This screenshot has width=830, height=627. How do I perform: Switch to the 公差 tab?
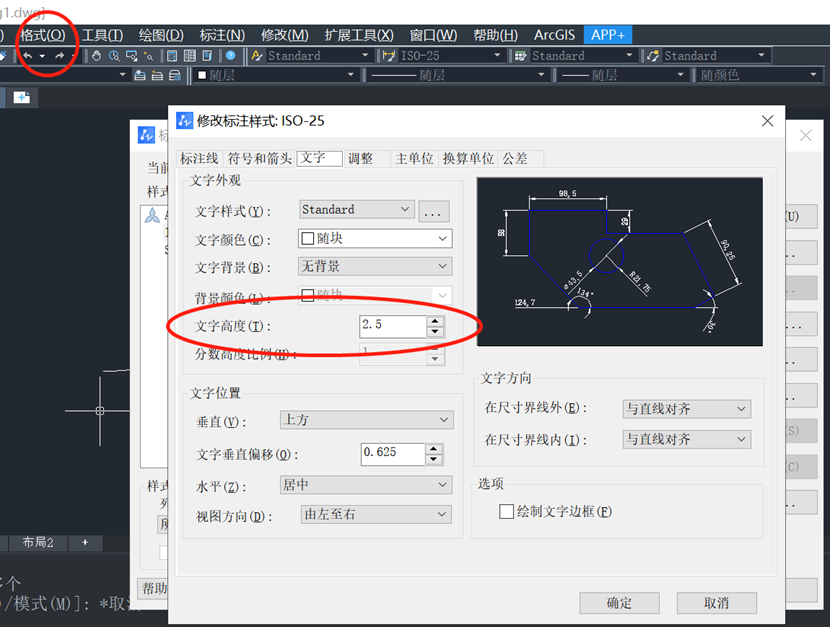pos(518,158)
